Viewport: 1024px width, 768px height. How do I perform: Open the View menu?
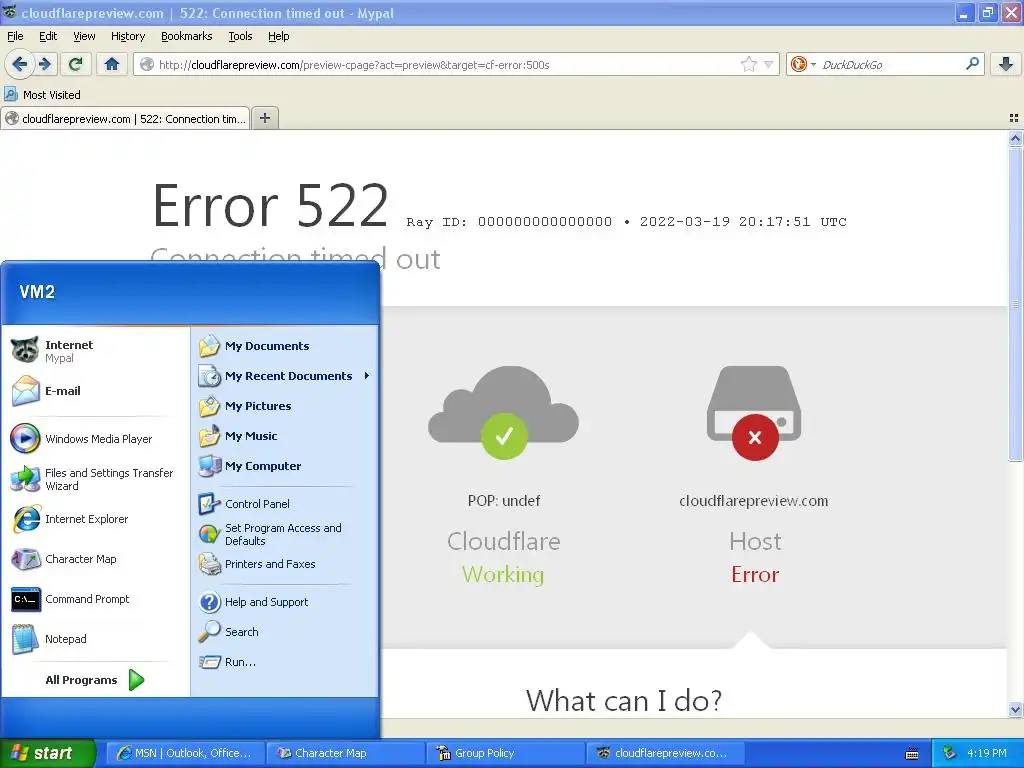[84, 36]
